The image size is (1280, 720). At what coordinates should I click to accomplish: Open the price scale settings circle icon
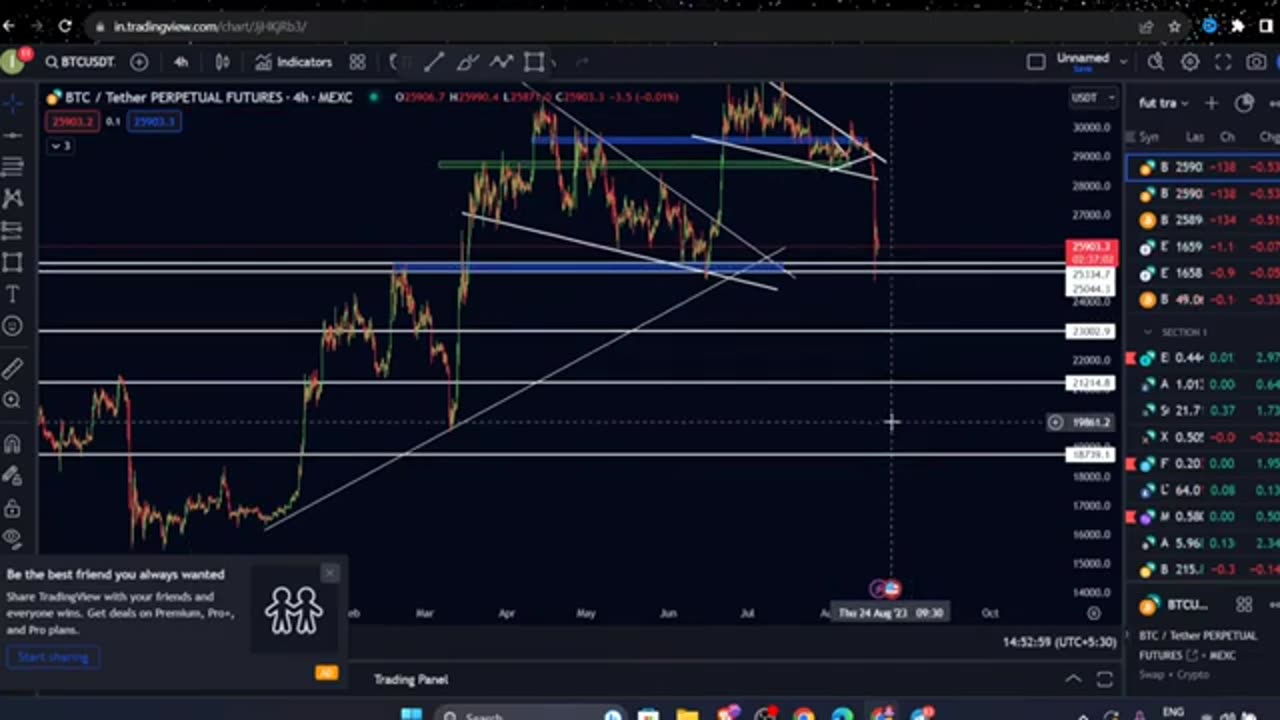point(1093,613)
